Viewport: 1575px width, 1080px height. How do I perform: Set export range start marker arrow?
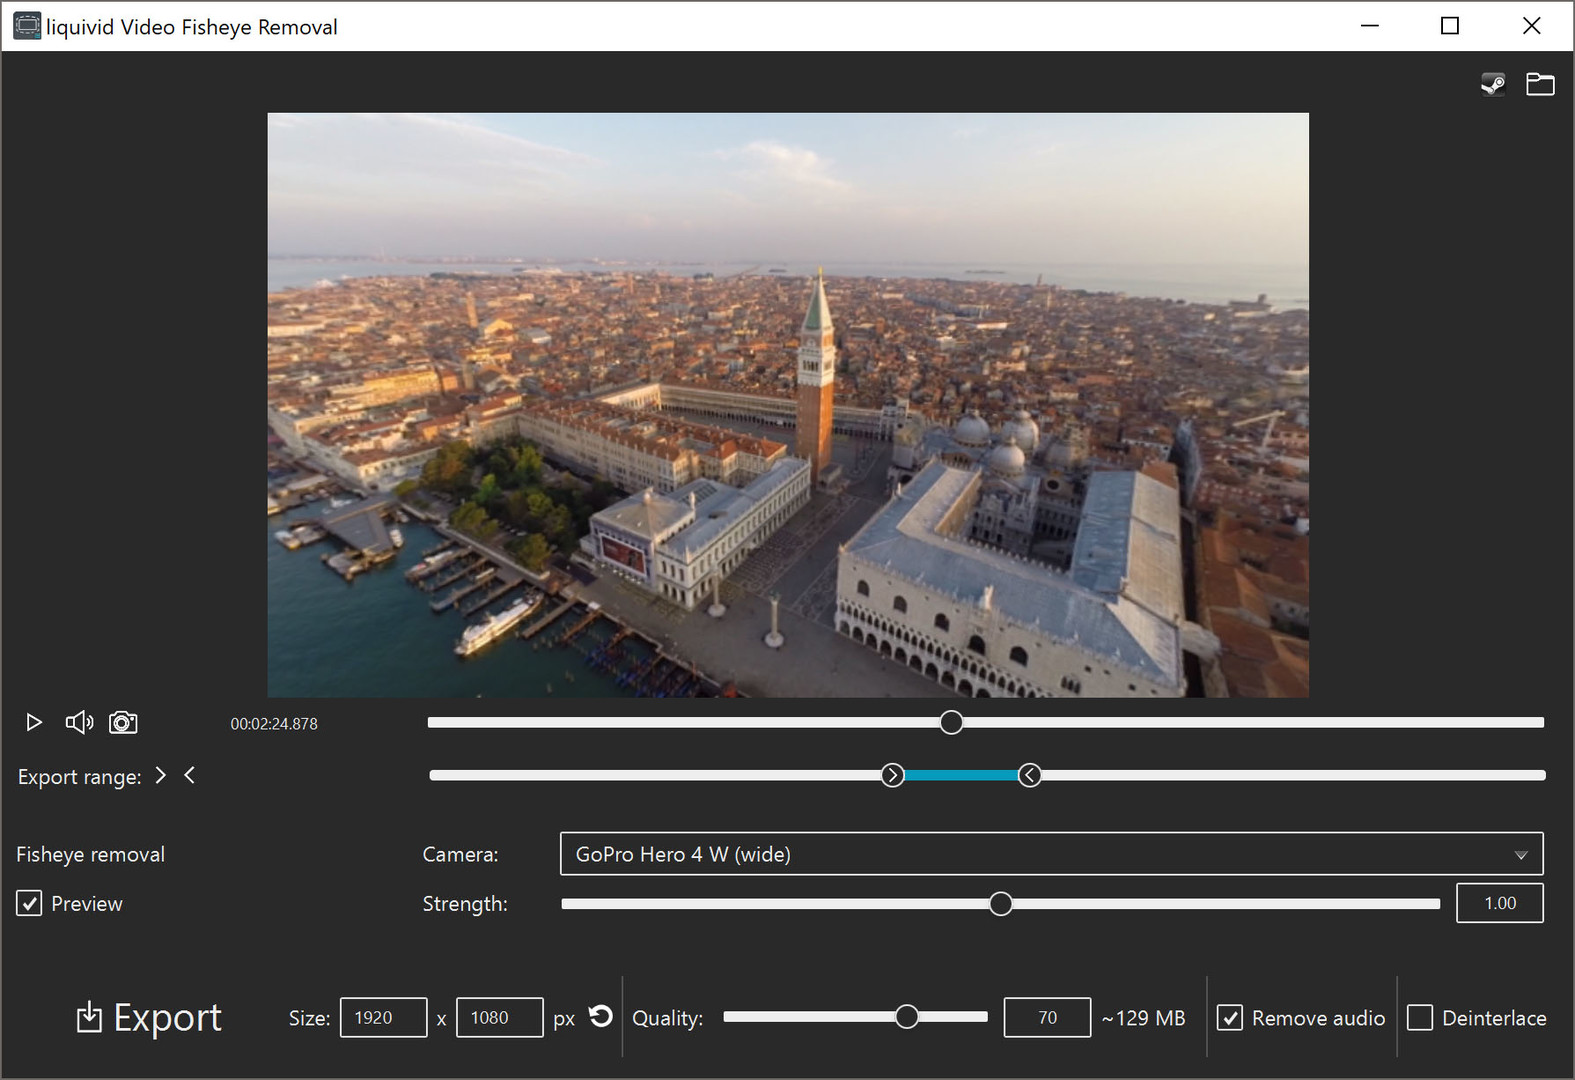(x=161, y=775)
